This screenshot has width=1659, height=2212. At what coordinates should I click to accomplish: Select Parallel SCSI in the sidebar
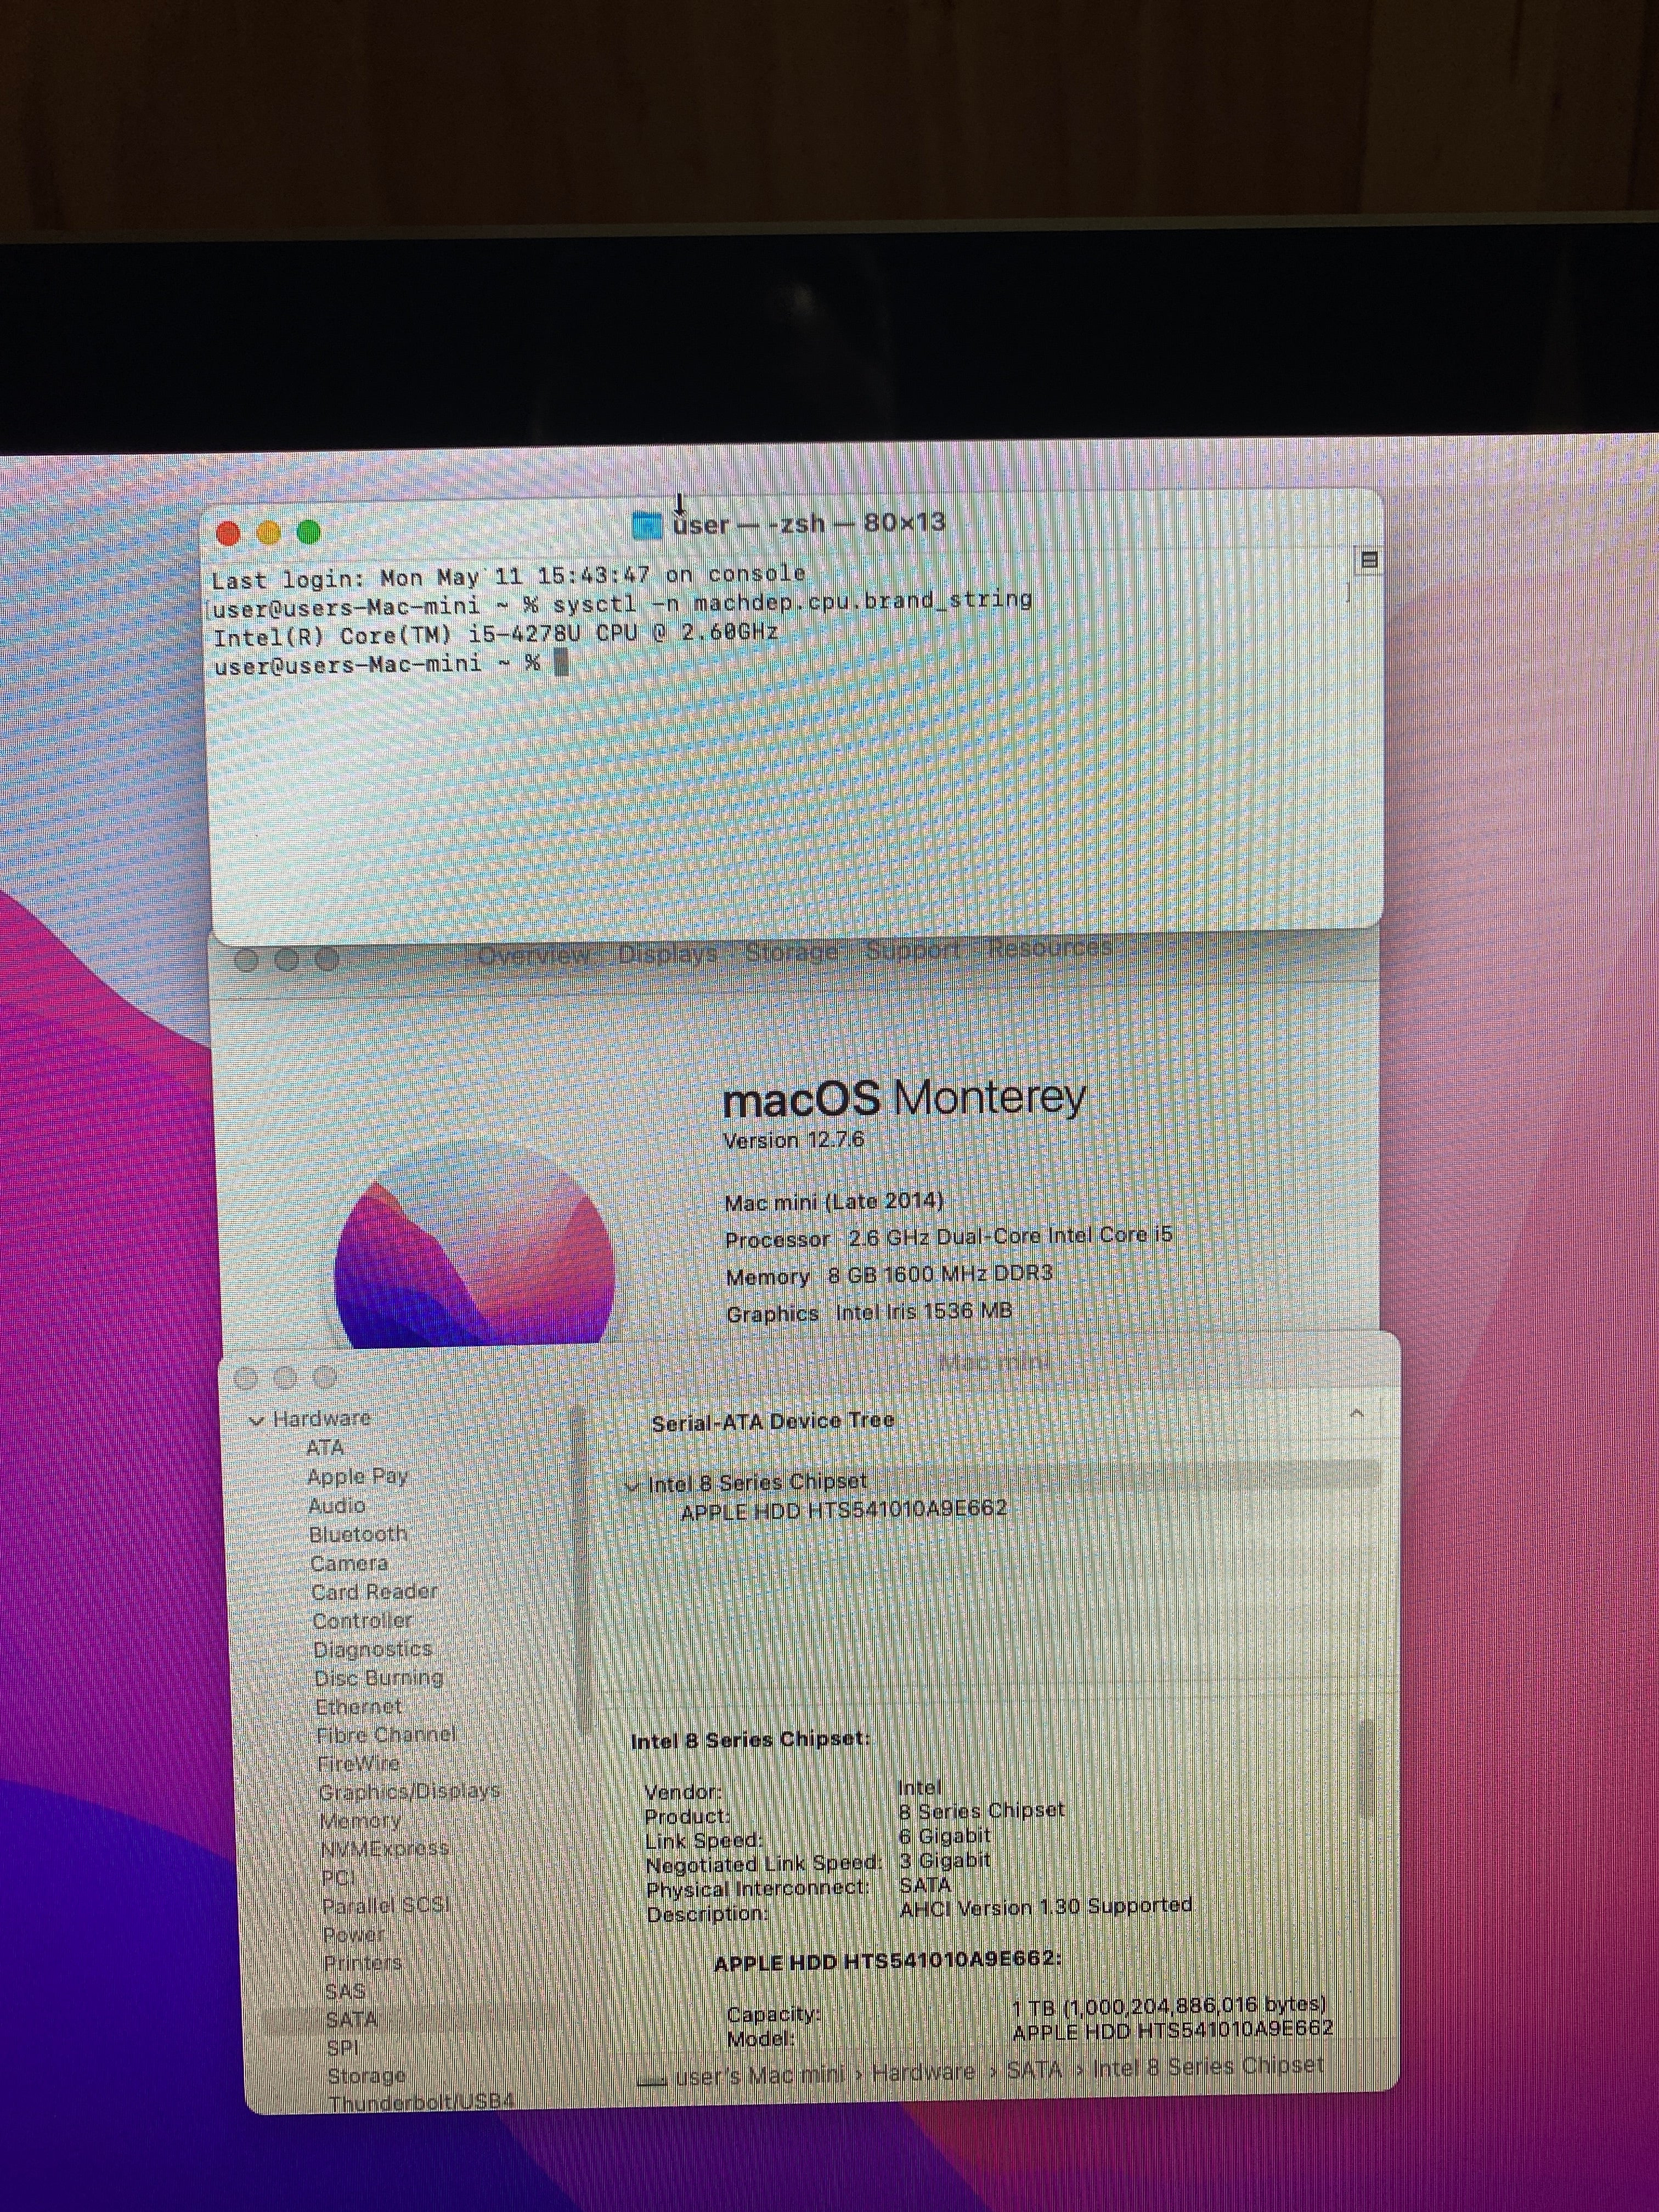pyautogui.click(x=386, y=1906)
